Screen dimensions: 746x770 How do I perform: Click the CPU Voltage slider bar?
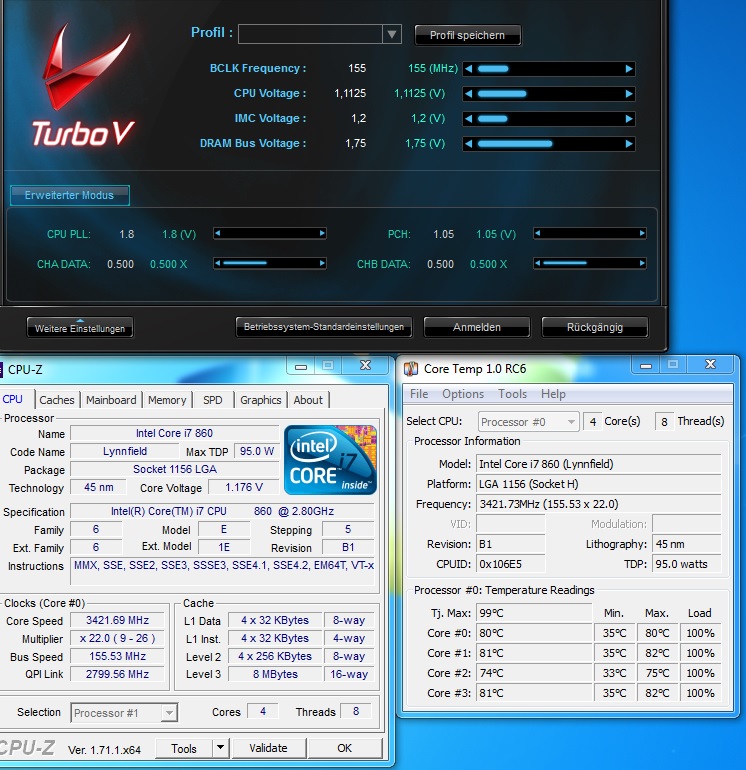(x=549, y=94)
